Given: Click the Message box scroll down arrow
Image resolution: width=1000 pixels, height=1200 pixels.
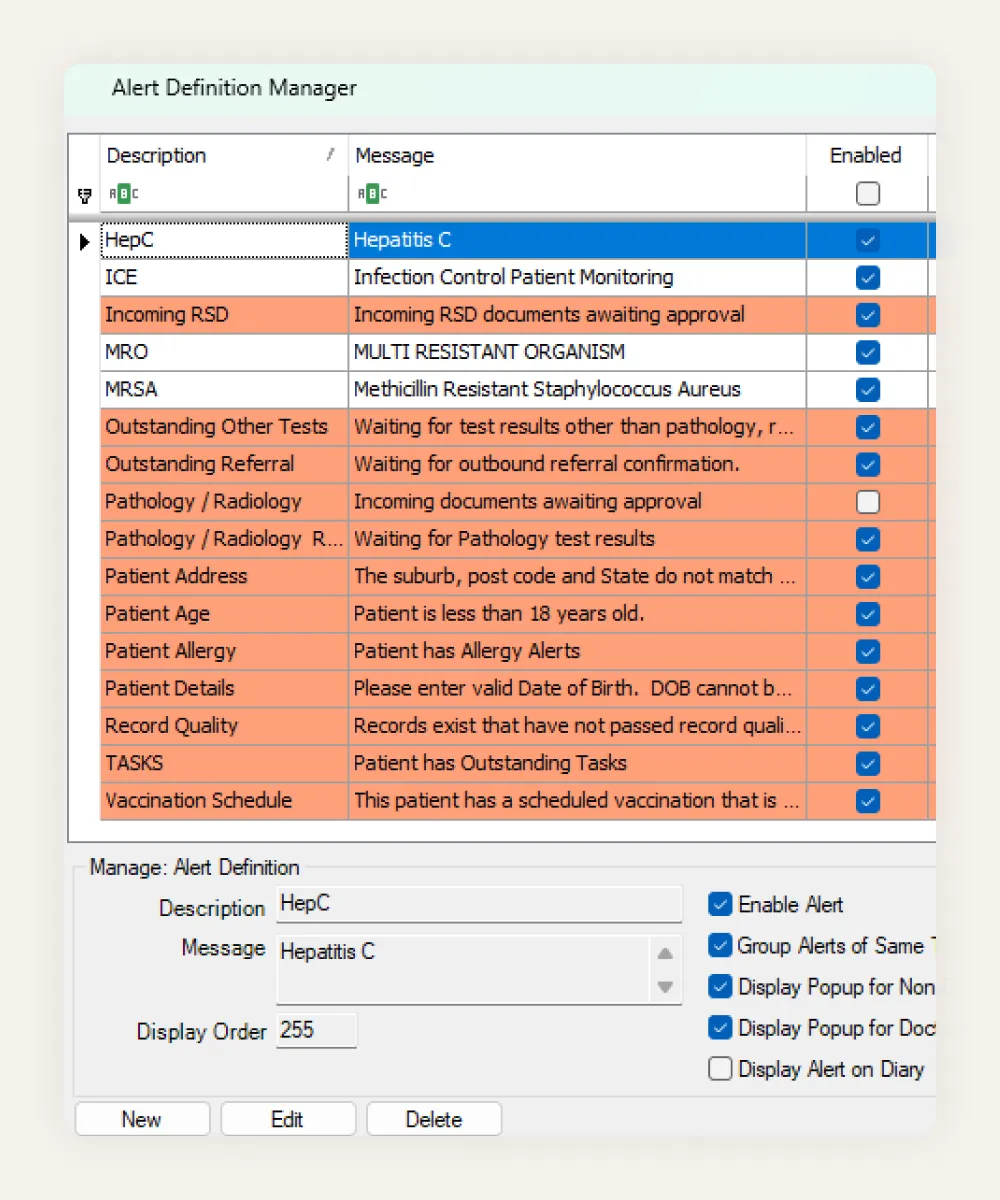Looking at the screenshot, I should (x=665, y=987).
